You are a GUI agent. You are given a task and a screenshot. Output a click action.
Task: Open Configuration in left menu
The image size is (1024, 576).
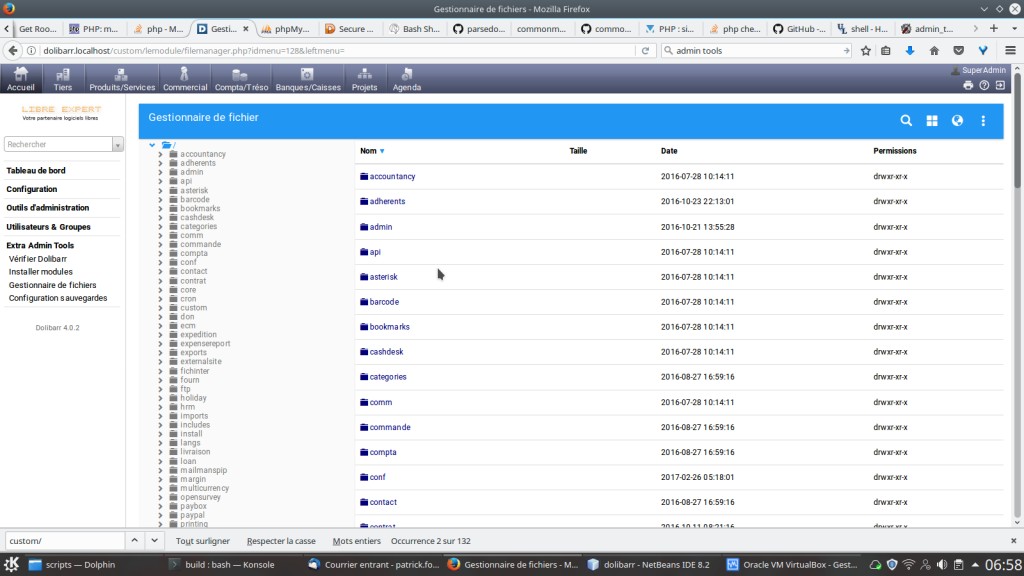click(x=32, y=189)
